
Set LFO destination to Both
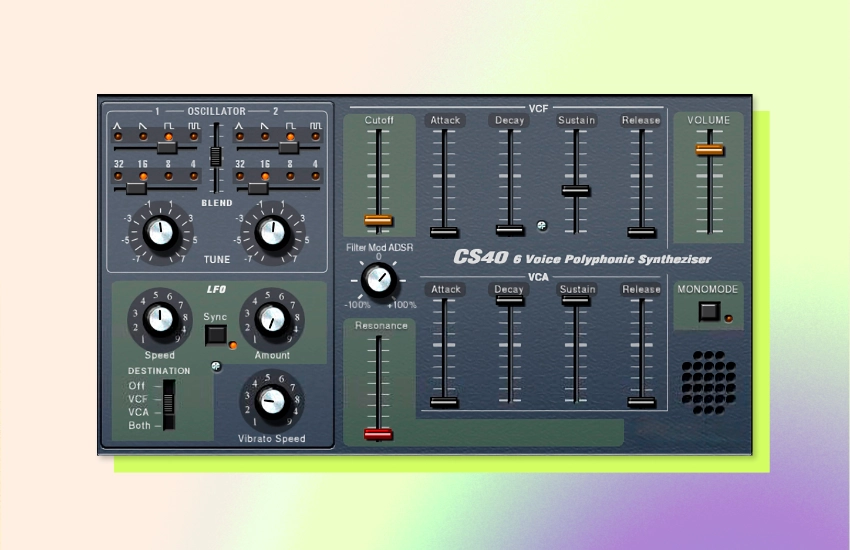coord(139,426)
